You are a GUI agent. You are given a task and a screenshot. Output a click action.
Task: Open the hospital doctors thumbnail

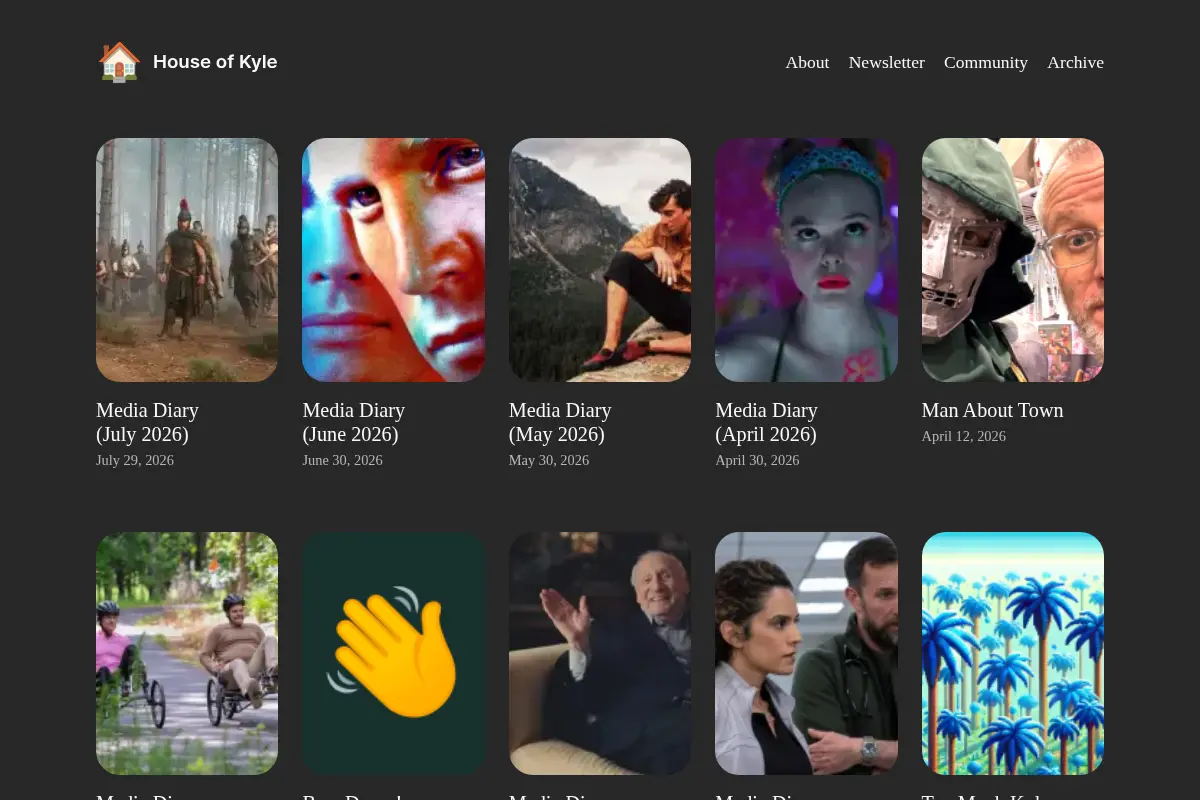[x=806, y=653]
